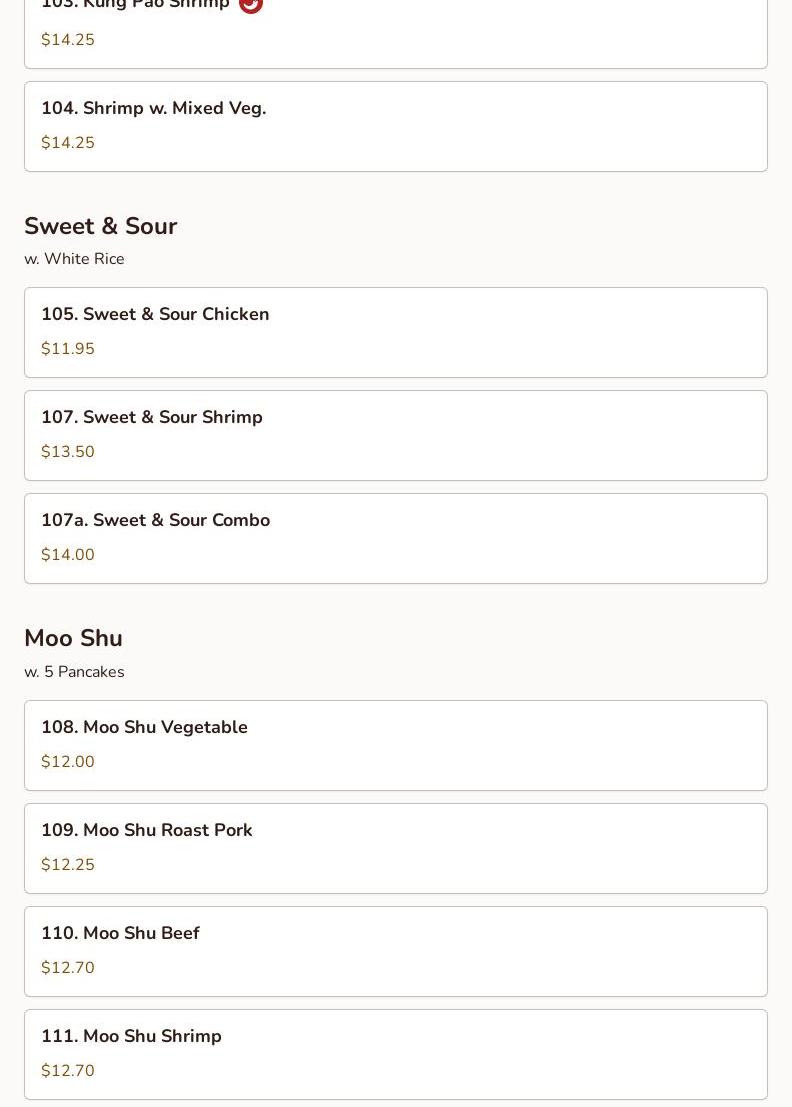Click the $14.00 price of Sweet & Sour Combo

68,555
